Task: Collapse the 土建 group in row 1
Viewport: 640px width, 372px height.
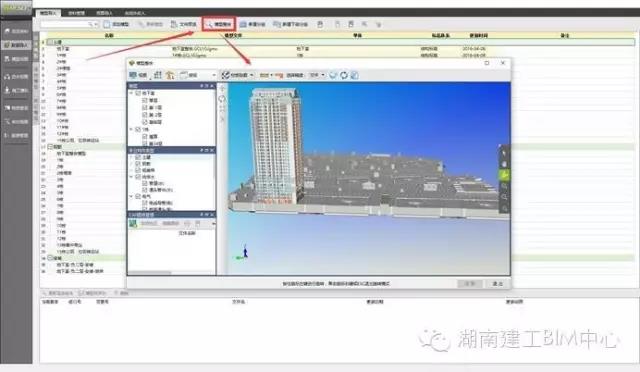Action: (x=50, y=42)
